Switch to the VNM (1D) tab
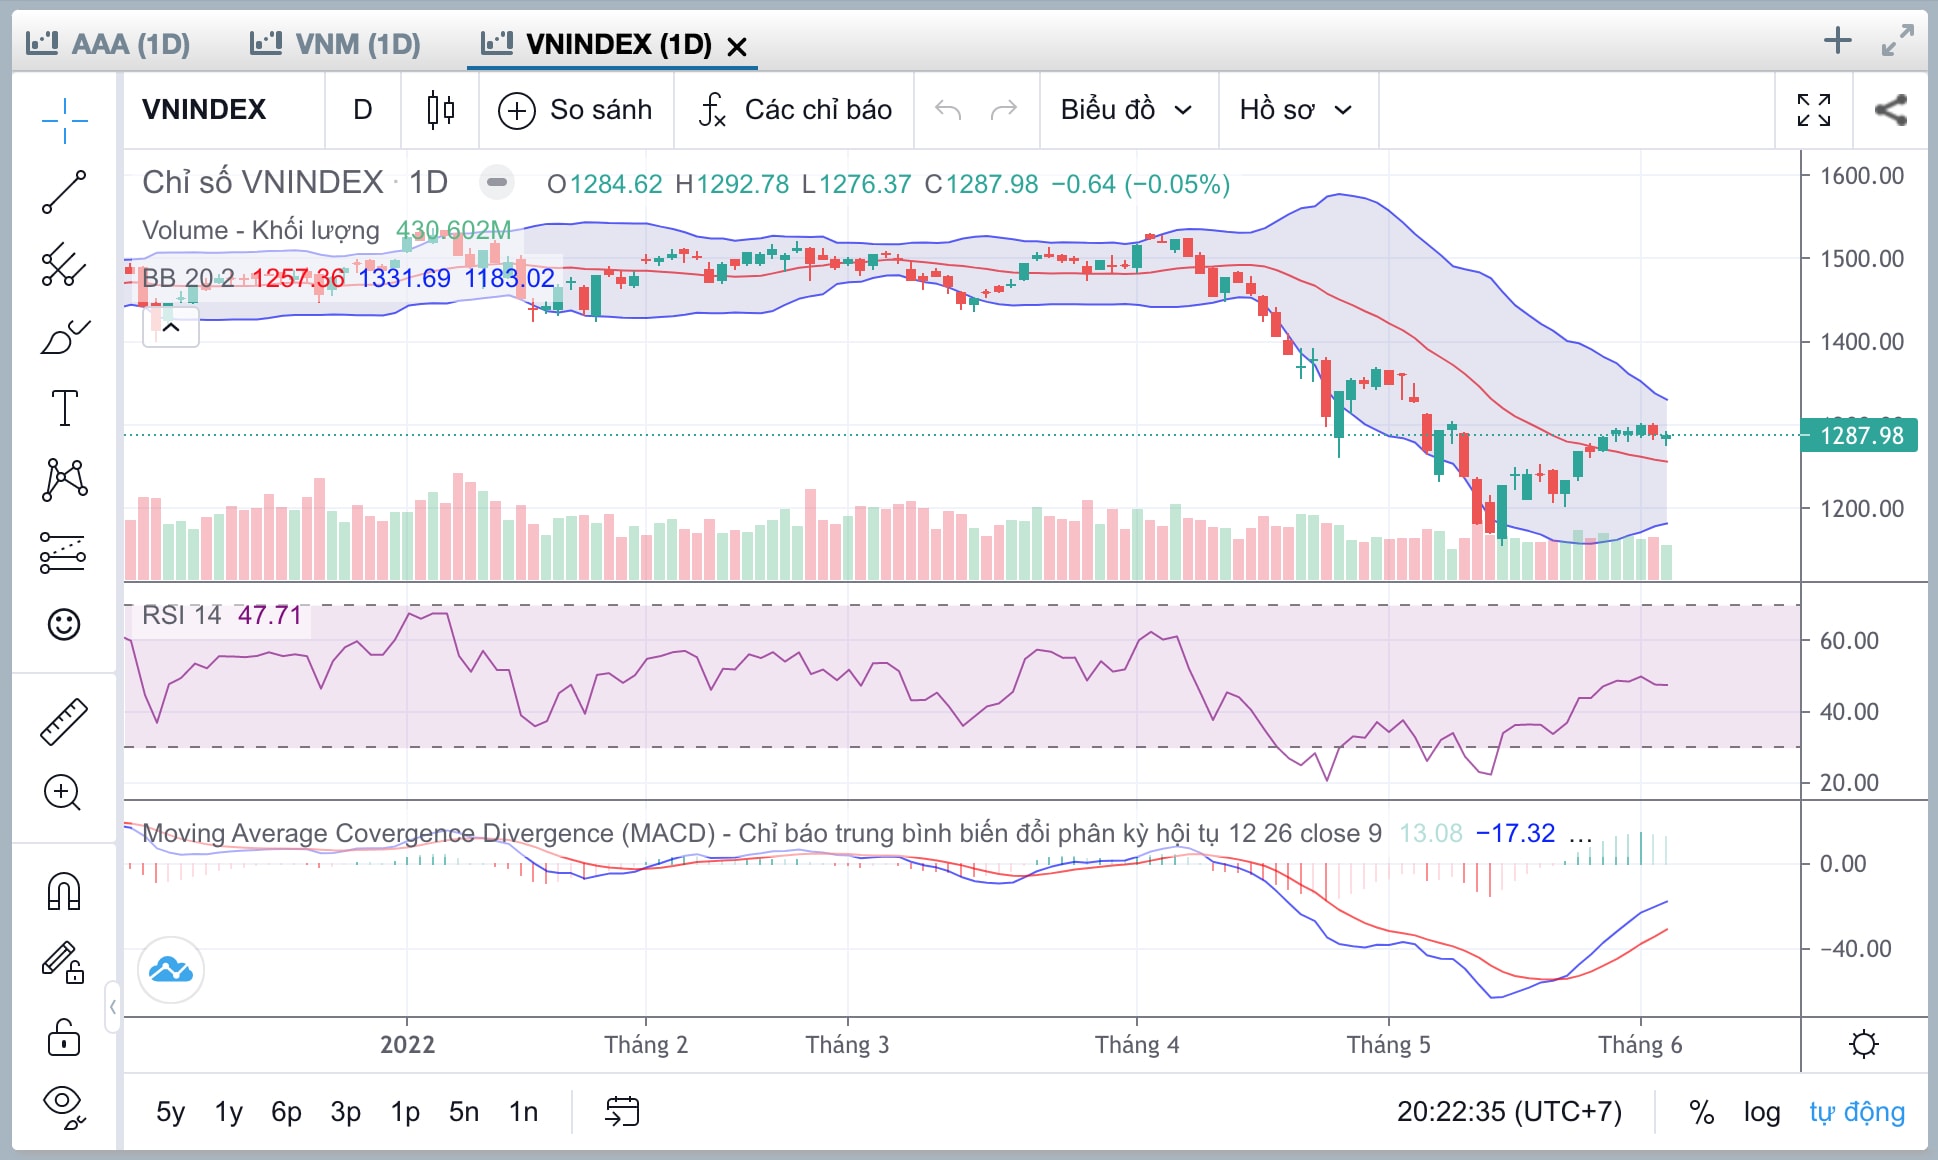The width and height of the screenshot is (1938, 1160). [x=335, y=44]
